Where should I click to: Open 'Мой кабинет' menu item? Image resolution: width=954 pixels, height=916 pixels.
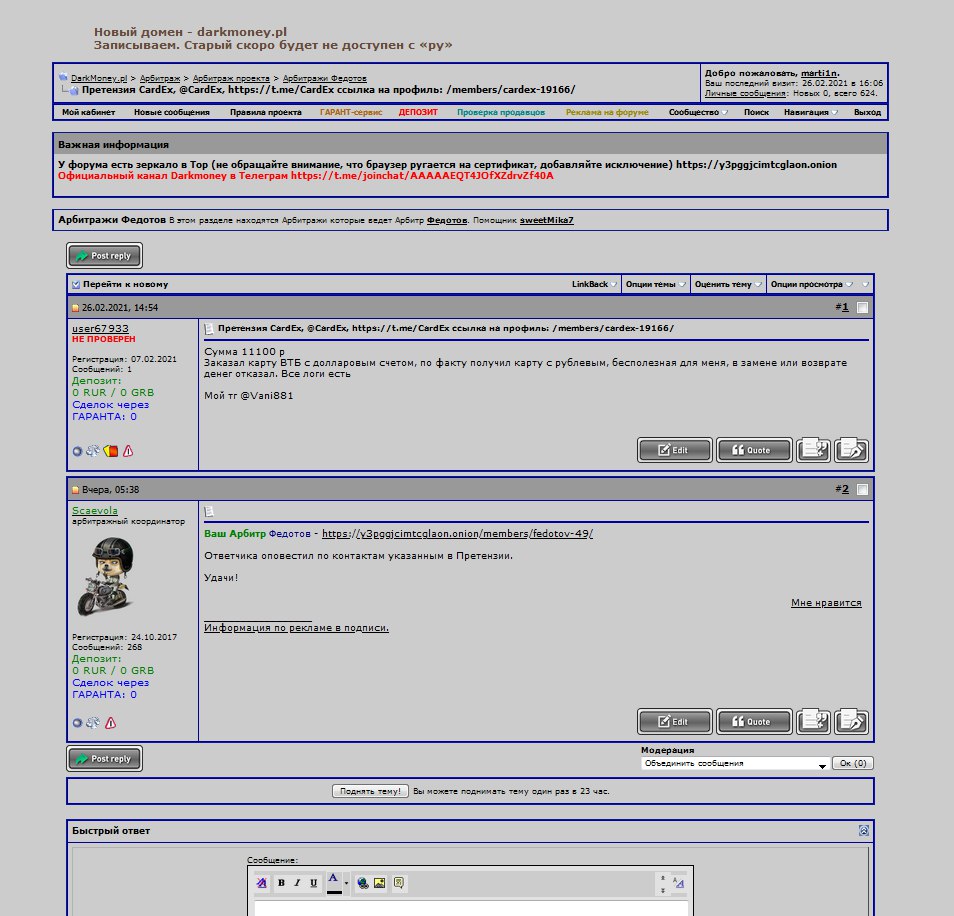pyautogui.click(x=88, y=112)
